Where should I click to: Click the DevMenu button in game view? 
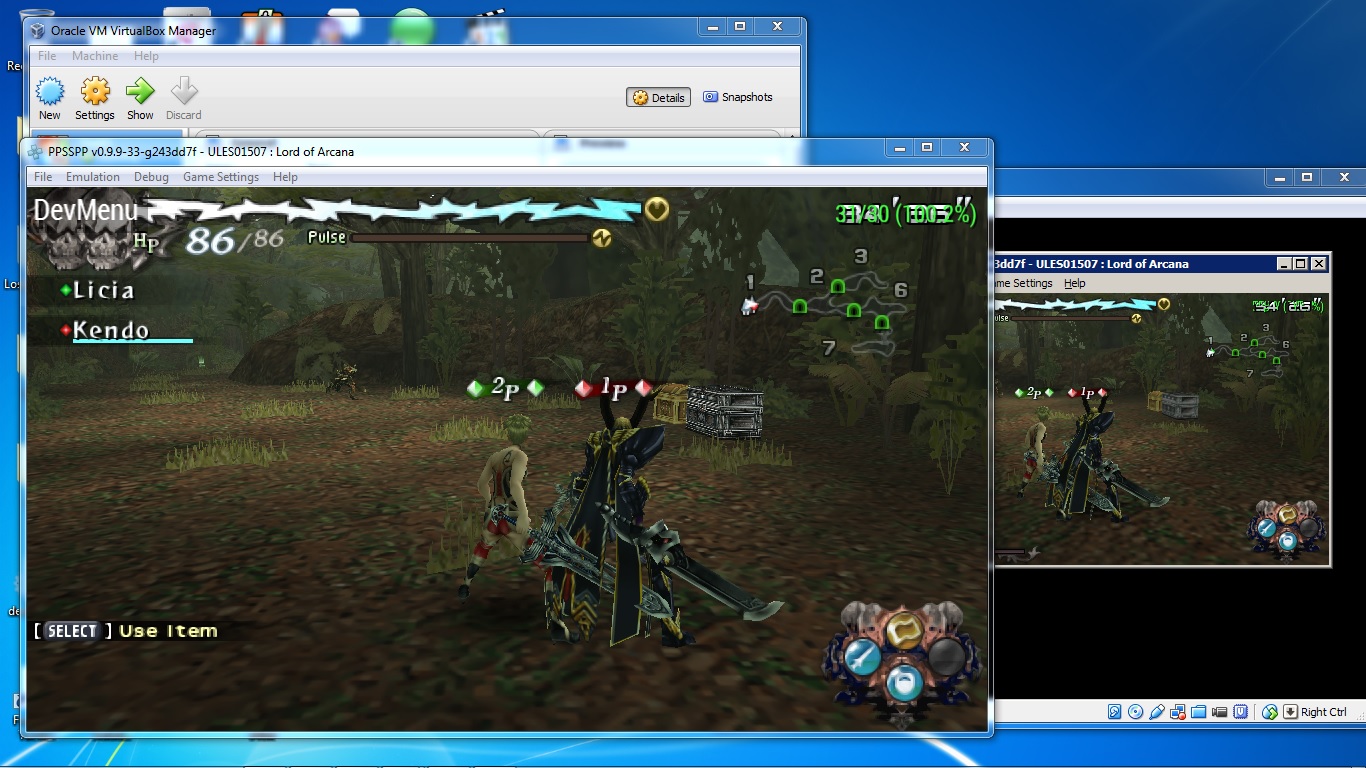(86, 210)
